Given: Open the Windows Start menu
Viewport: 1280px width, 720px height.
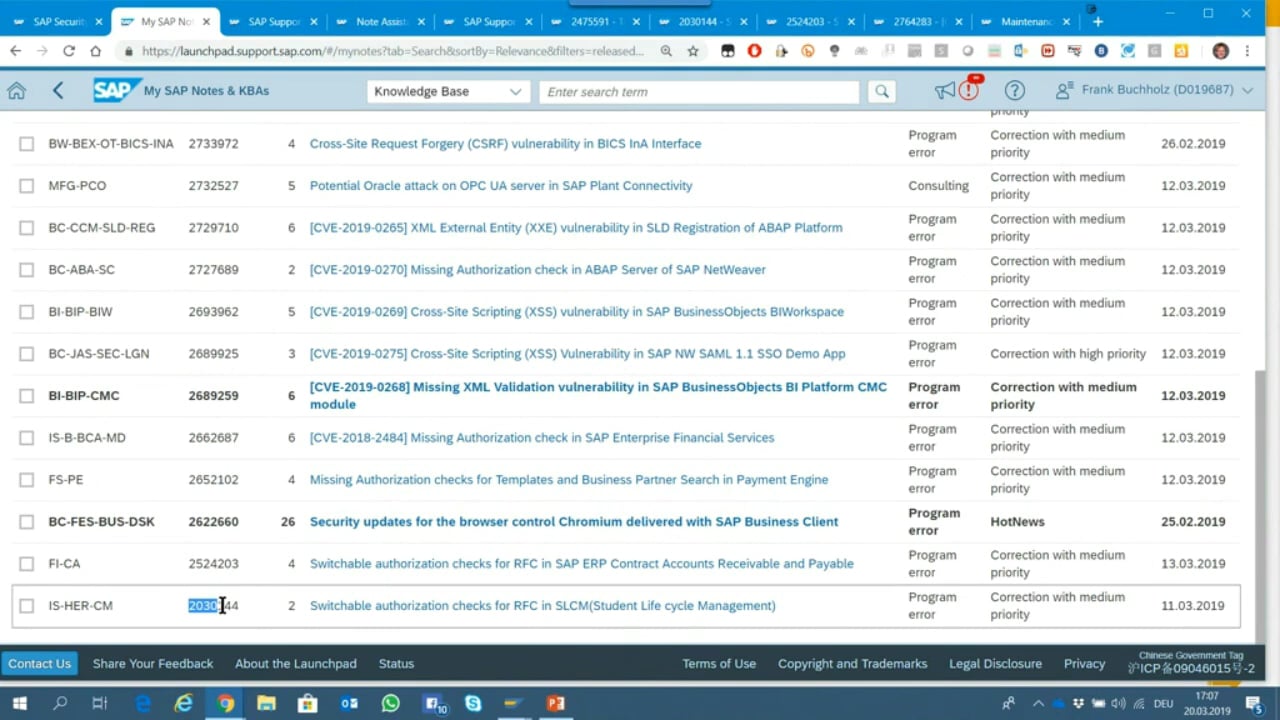Looking at the screenshot, I should click(x=19, y=703).
